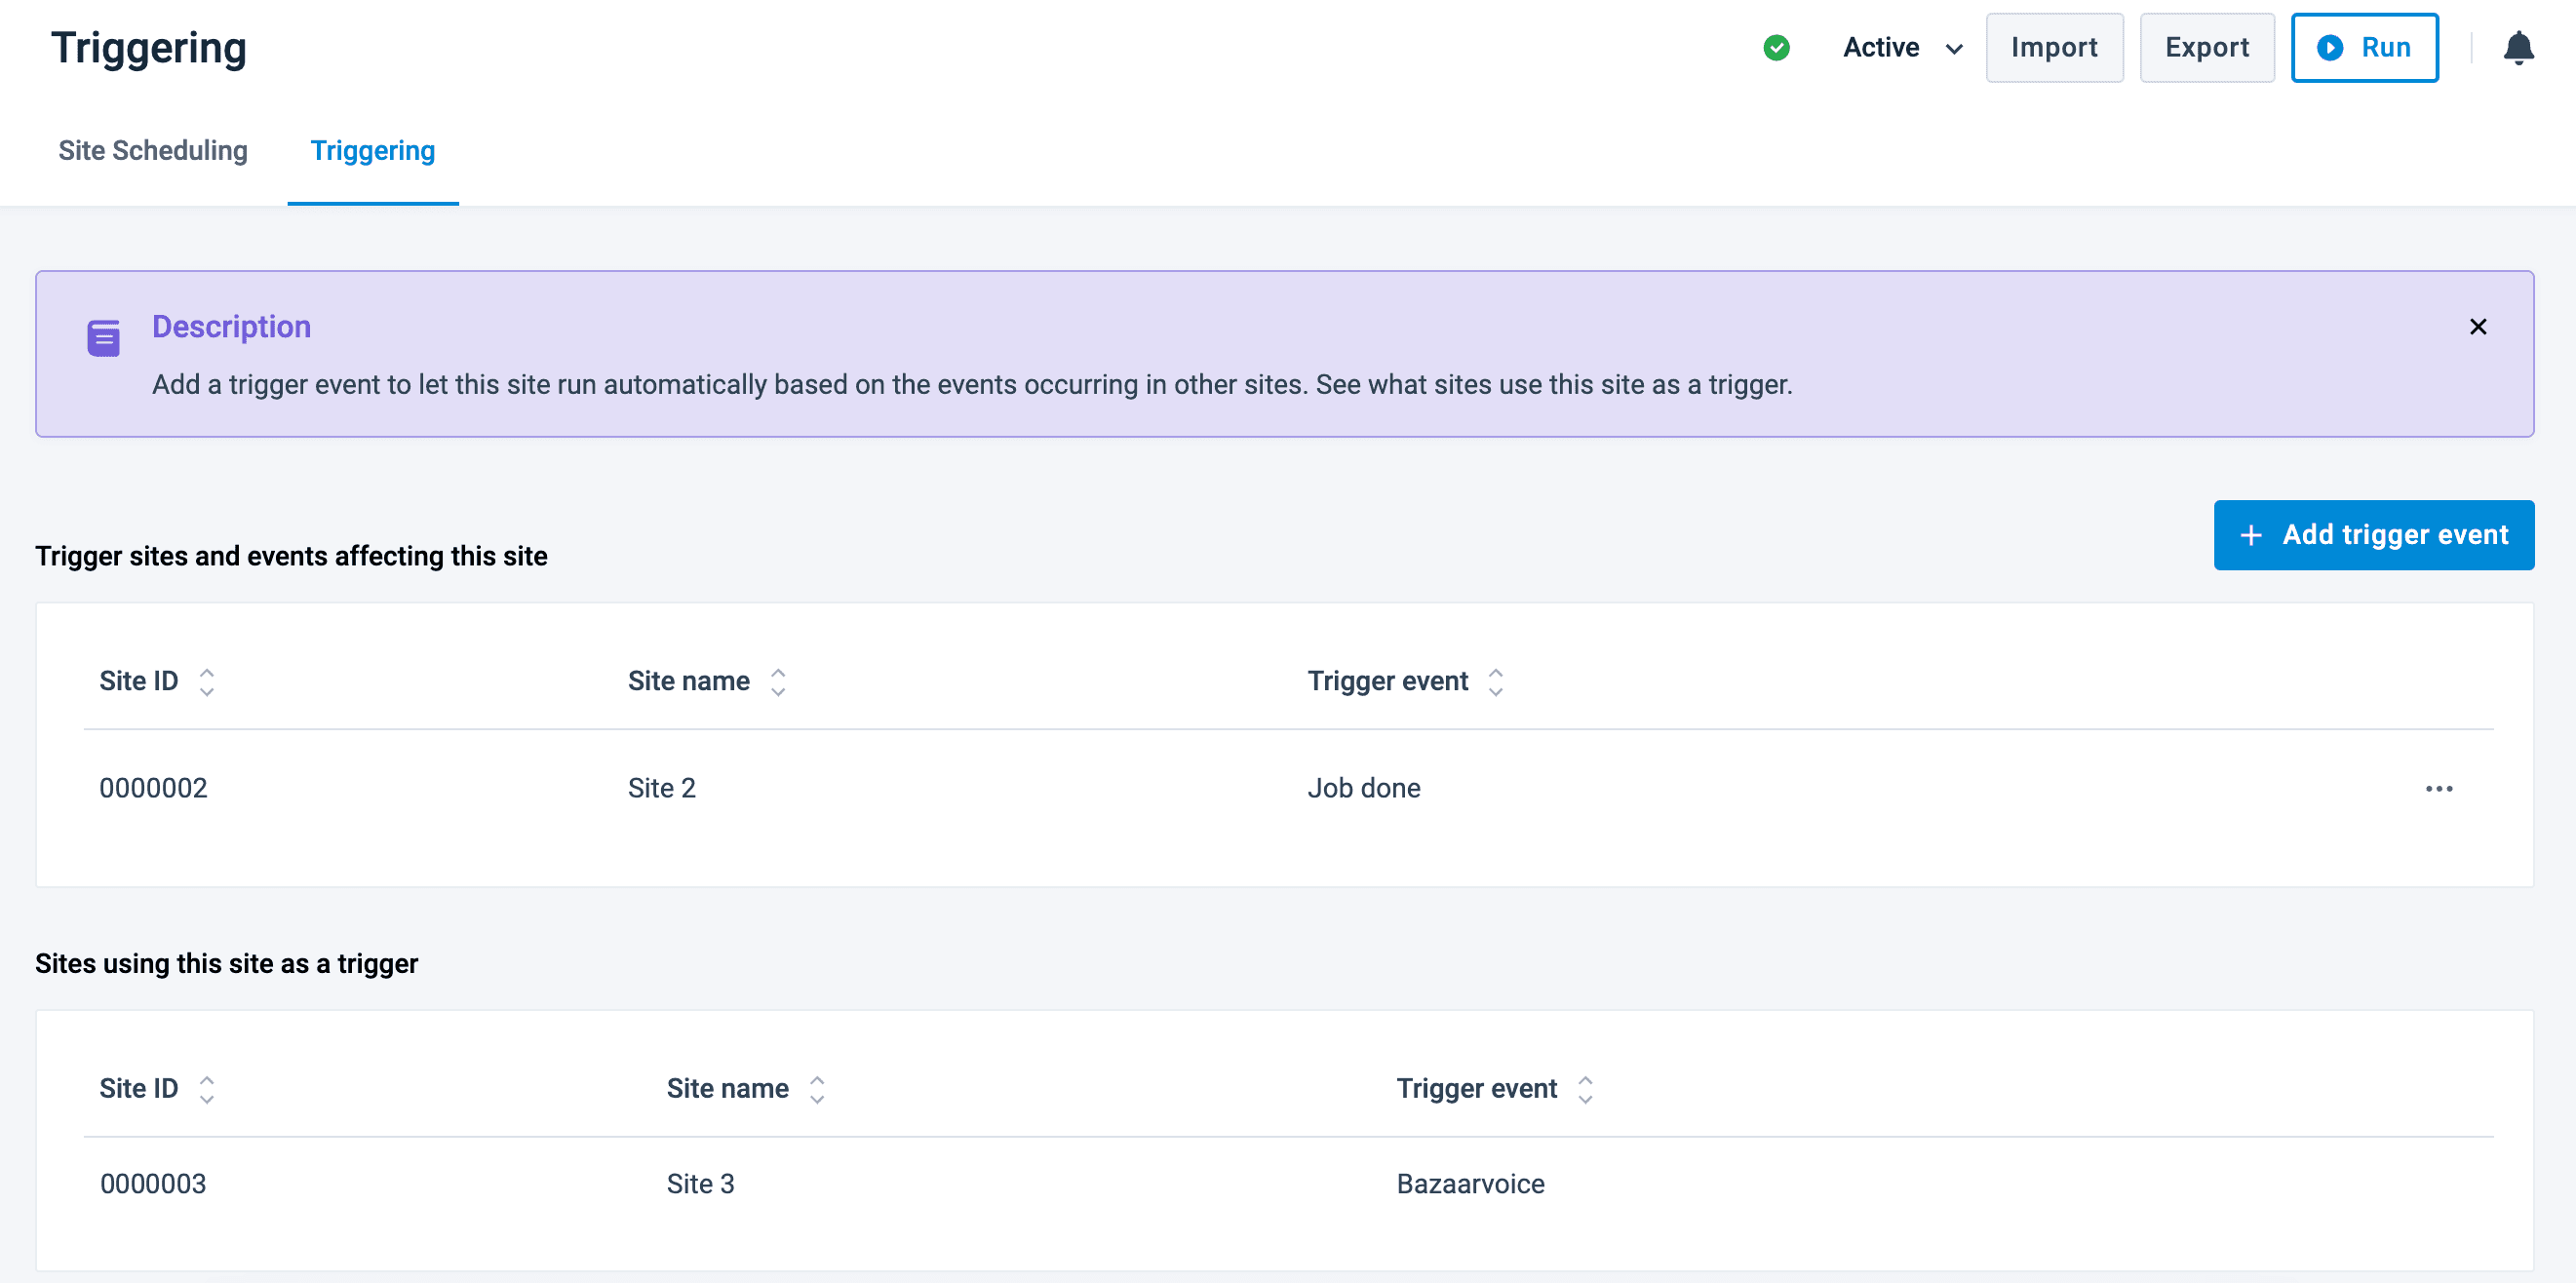Switch to the Site Scheduling tab
The image size is (2576, 1283).
tap(153, 151)
